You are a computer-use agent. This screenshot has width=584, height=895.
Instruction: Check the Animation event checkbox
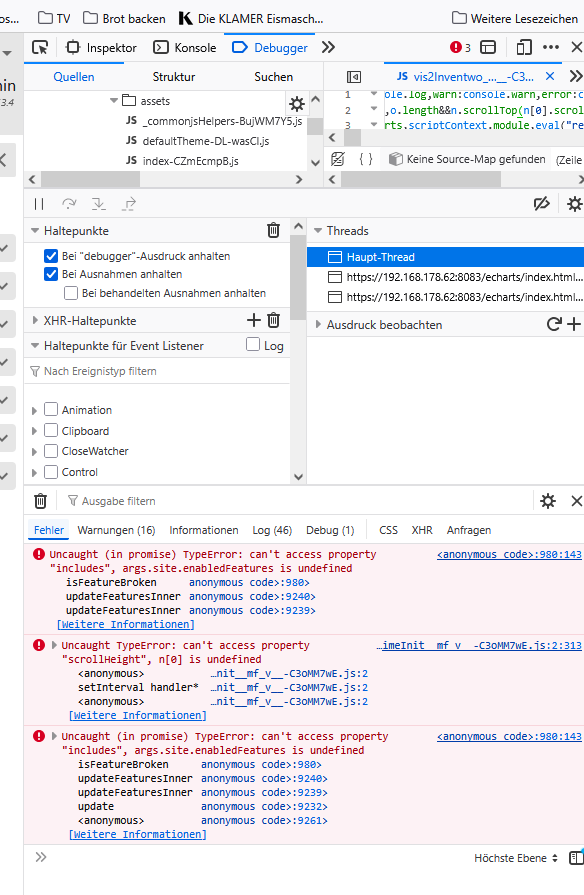click(x=51, y=409)
